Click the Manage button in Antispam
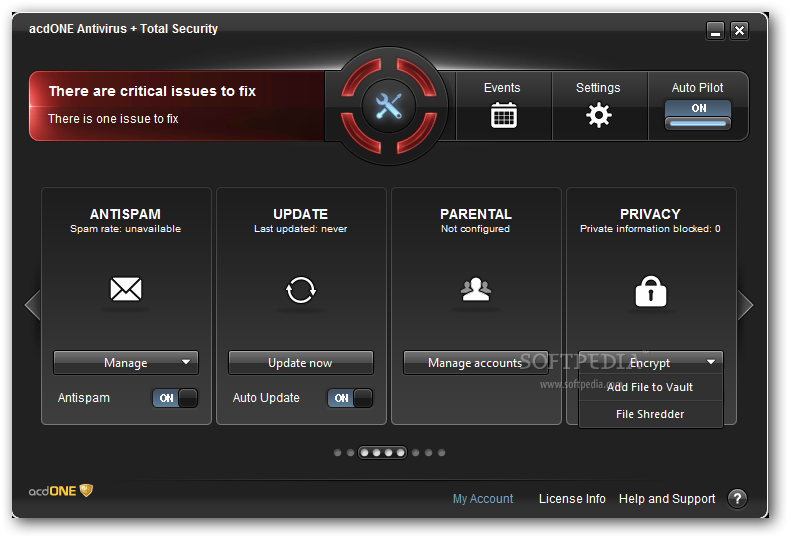The height and width of the screenshot is (538, 789). [x=126, y=363]
